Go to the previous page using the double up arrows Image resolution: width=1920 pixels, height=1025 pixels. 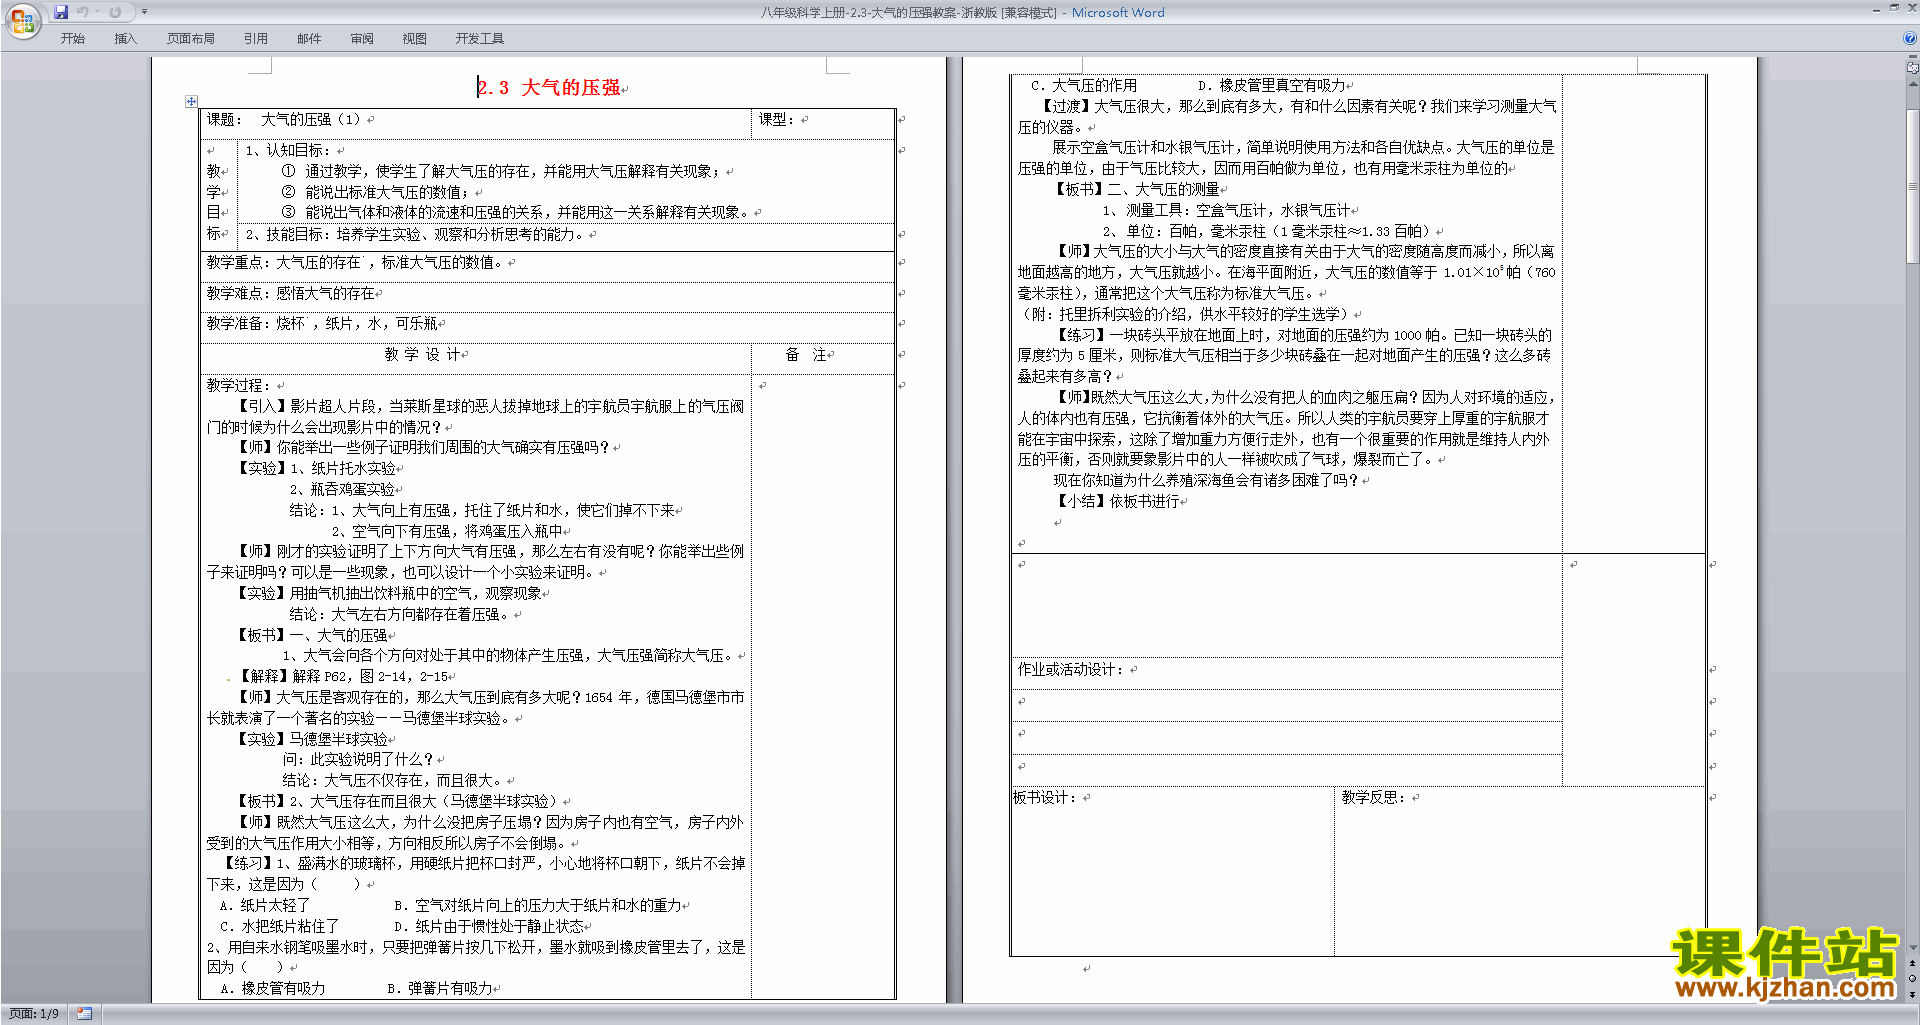point(1913,964)
